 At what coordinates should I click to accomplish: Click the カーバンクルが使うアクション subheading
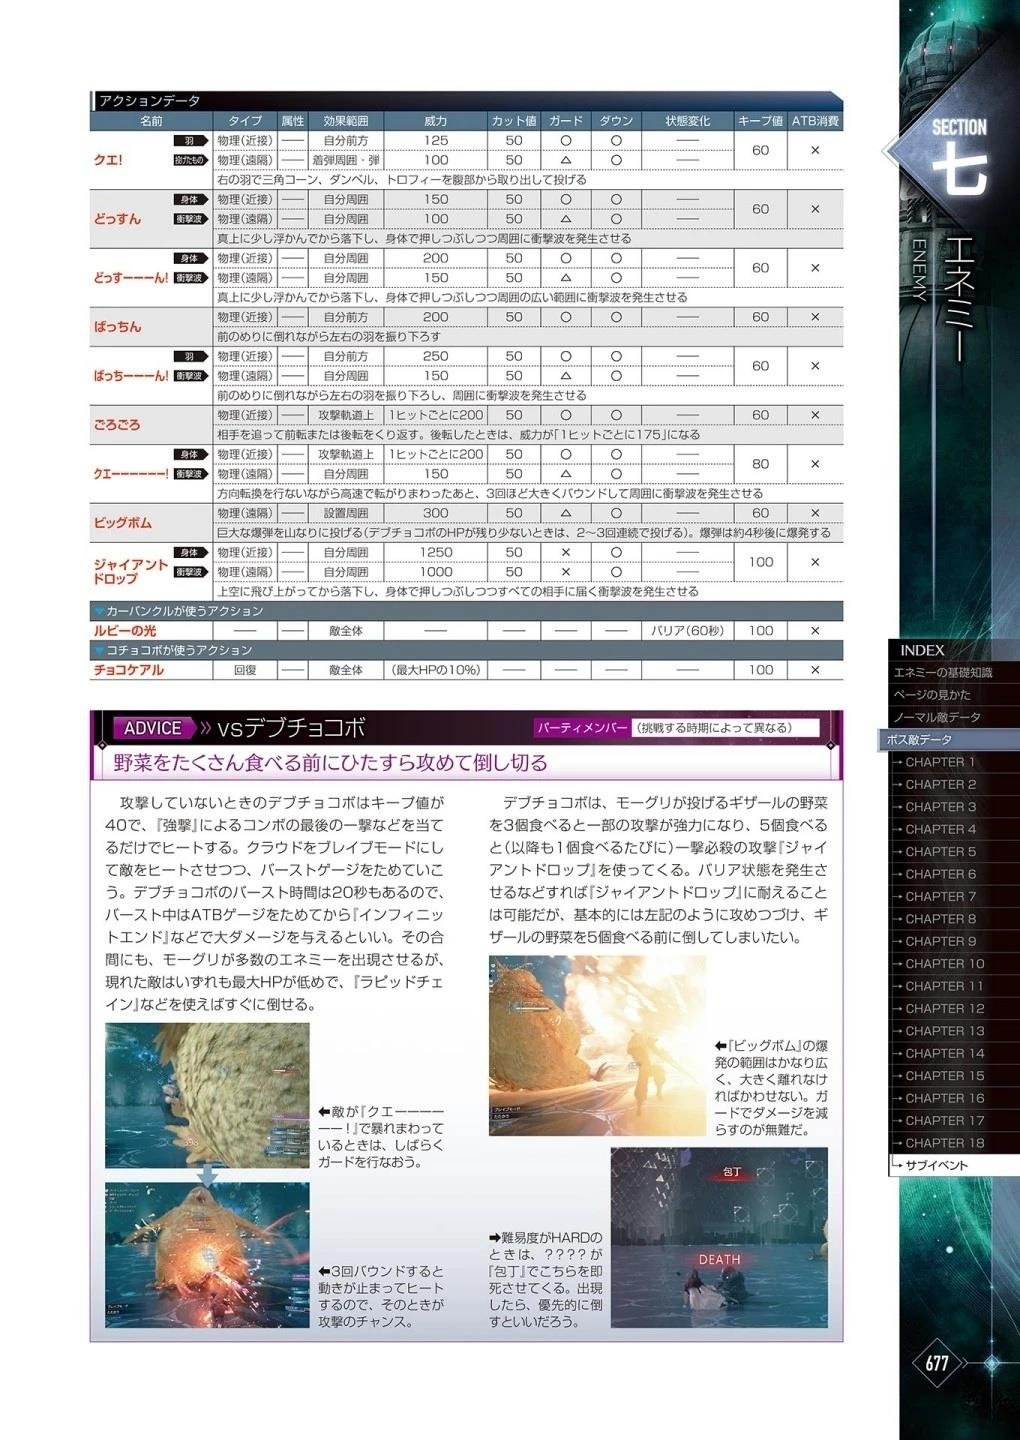(184, 611)
